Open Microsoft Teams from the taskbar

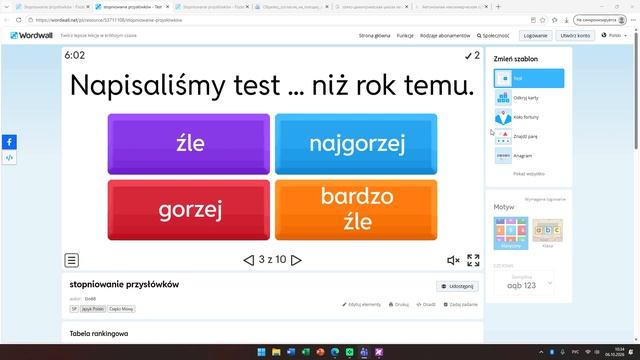pyautogui.click(x=364, y=352)
